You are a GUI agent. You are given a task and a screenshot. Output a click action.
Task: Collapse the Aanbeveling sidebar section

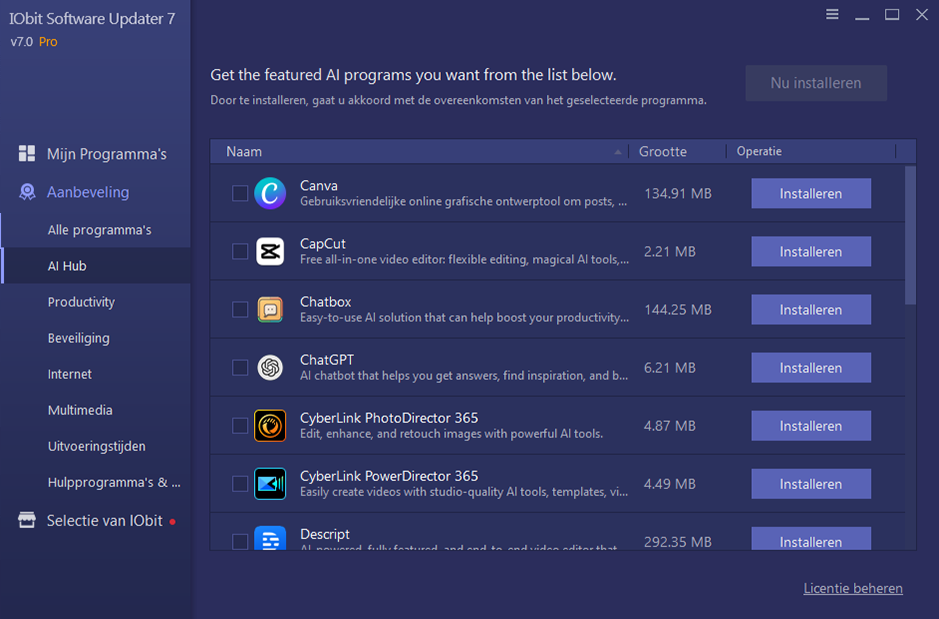pyautogui.click(x=88, y=192)
